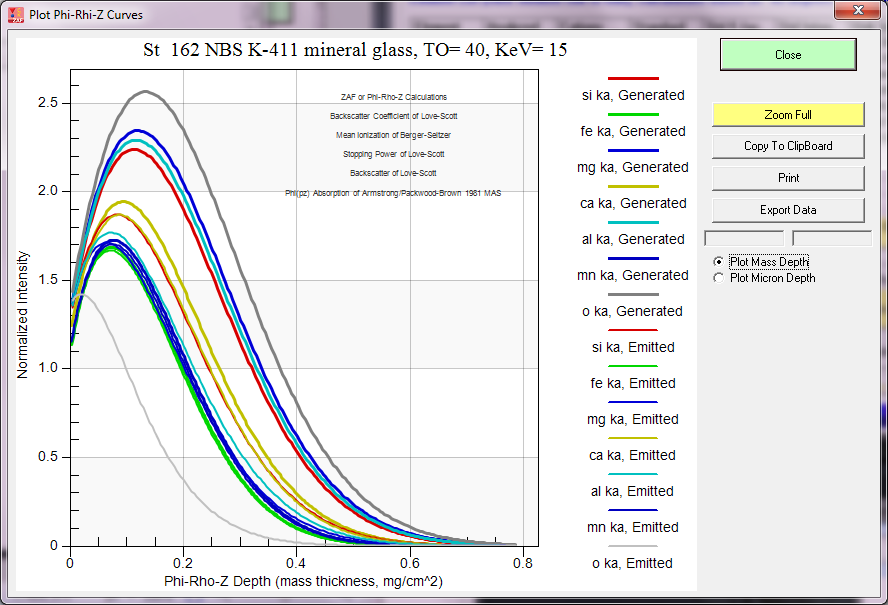Click the Export Data button
The width and height of the screenshot is (888, 605).
click(x=788, y=210)
